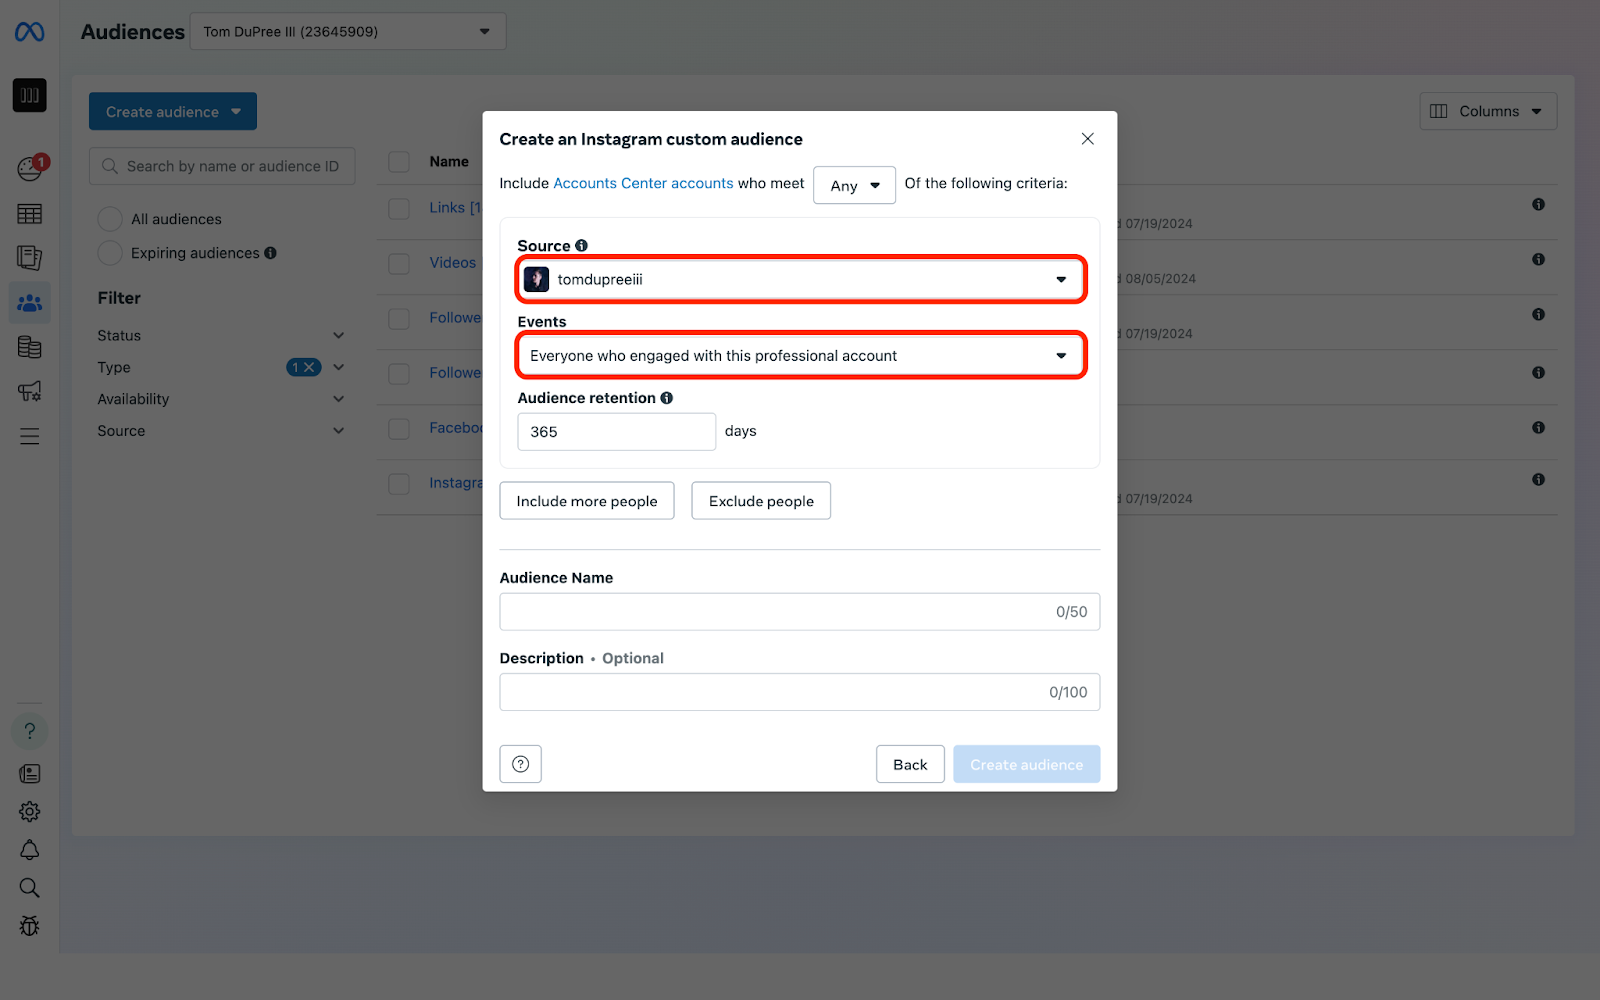
Task: Click Include more people button
Action: pos(587,501)
